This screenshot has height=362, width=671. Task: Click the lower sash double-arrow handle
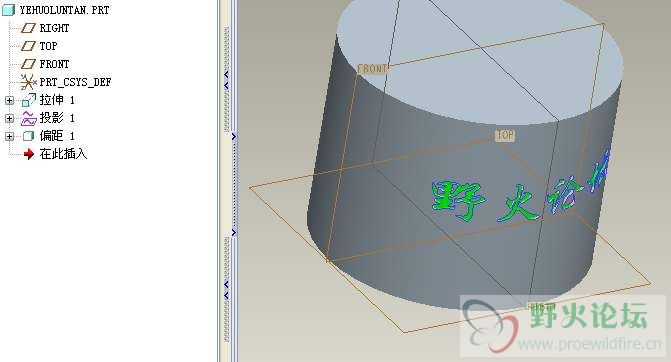226,290
